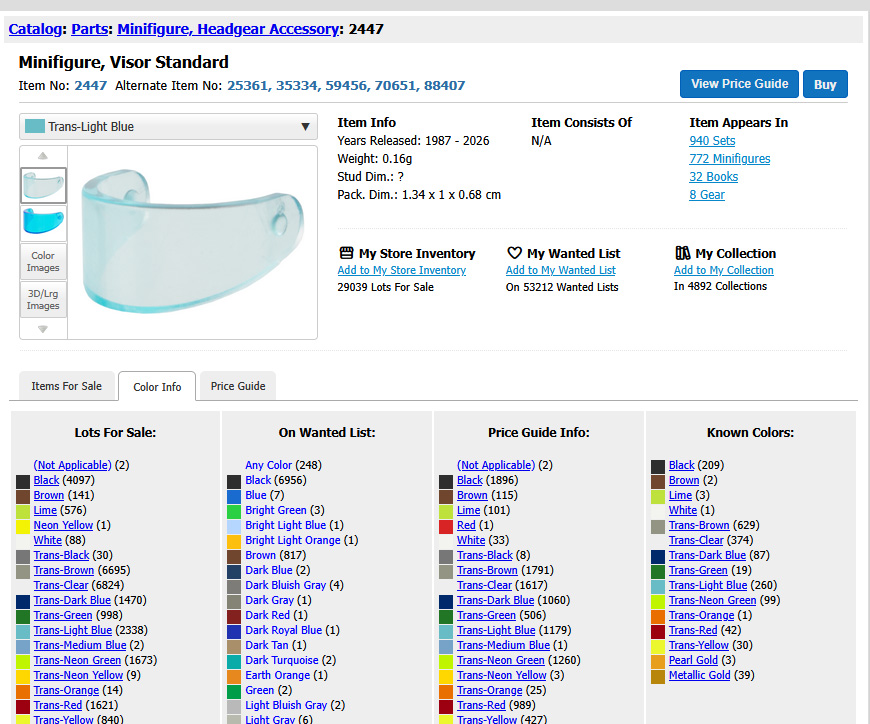
Task: Open the 940 Sets link
Action: [712, 141]
